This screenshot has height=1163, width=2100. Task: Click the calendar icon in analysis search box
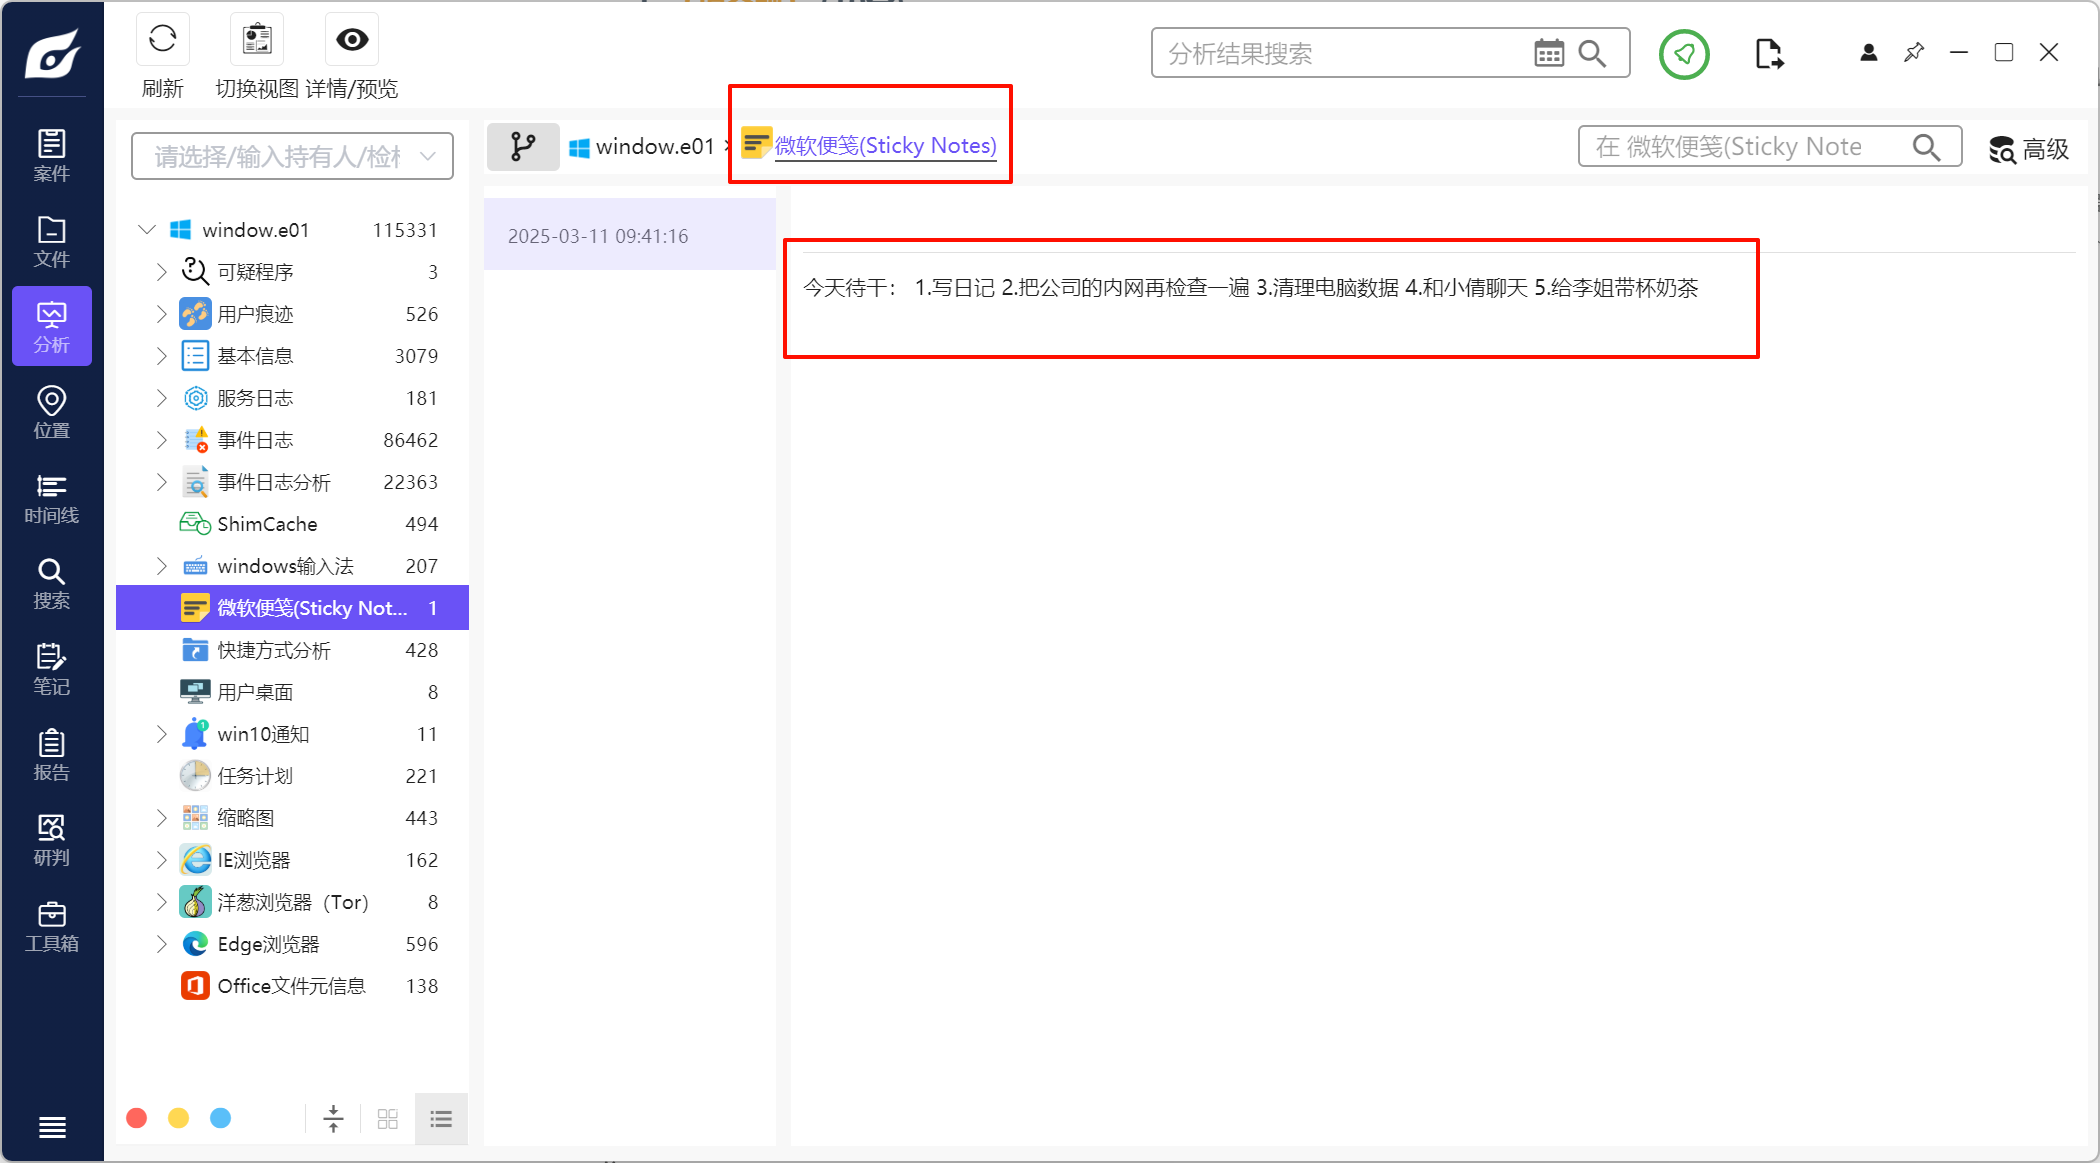tap(1549, 53)
